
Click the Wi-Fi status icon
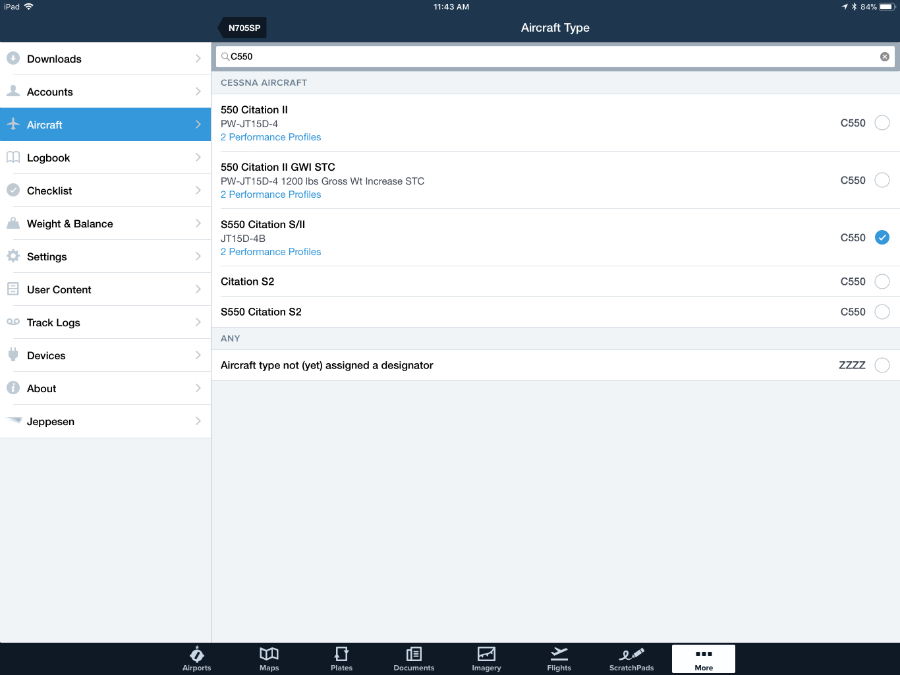[x=29, y=6]
